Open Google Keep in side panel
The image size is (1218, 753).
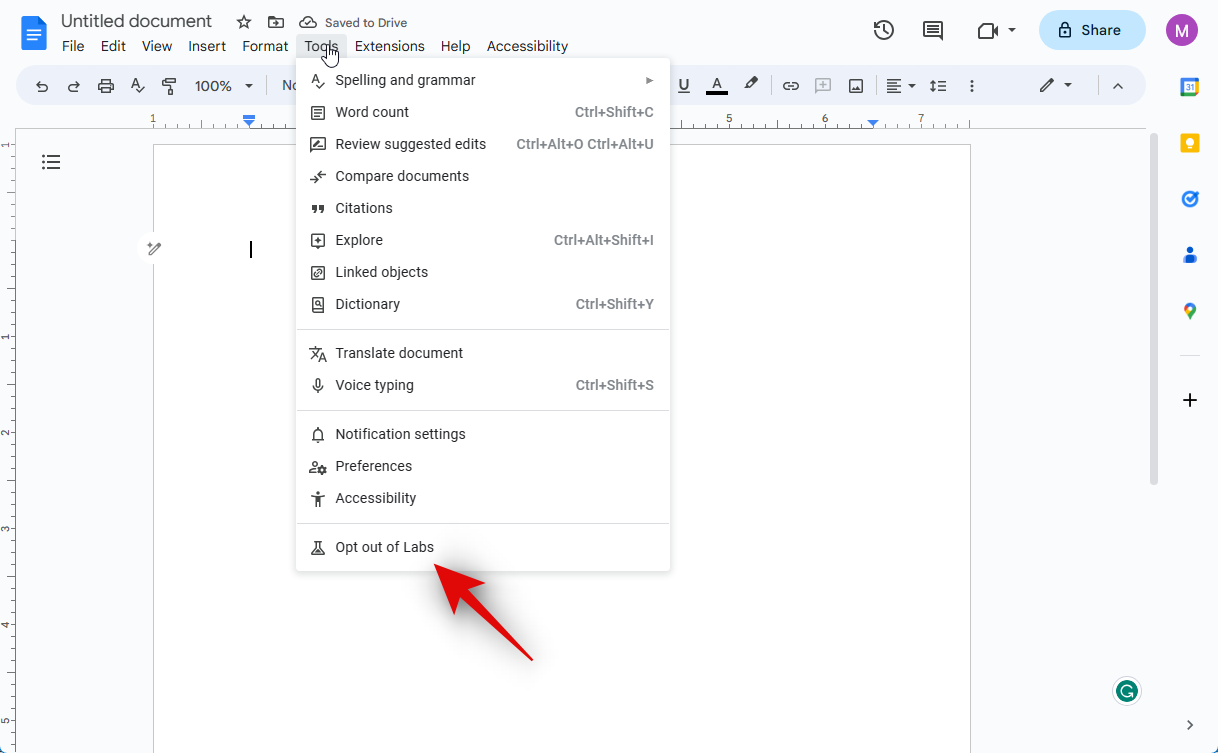pyautogui.click(x=1189, y=143)
